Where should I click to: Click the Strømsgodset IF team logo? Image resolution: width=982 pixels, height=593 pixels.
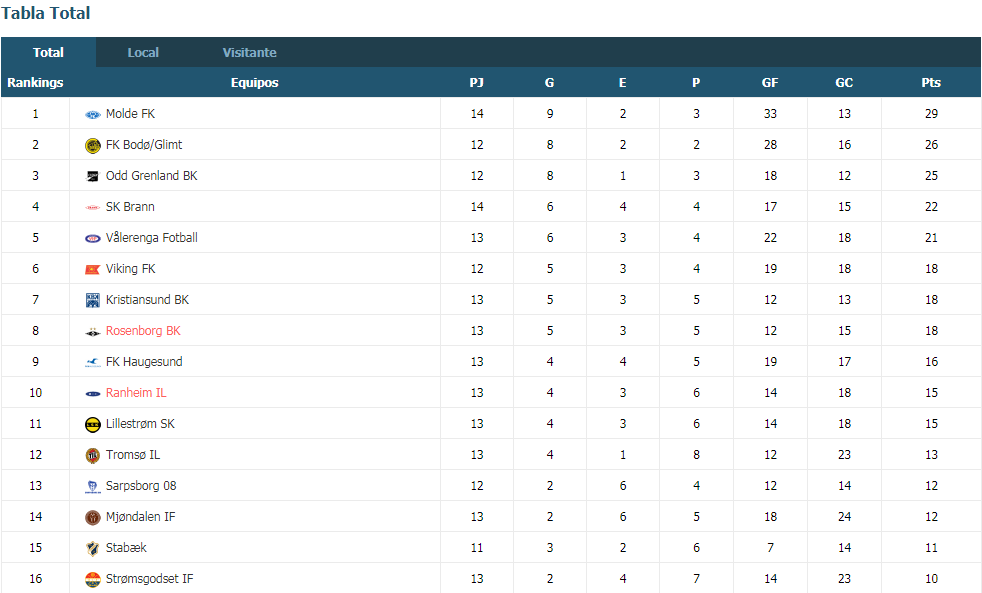[x=93, y=580]
